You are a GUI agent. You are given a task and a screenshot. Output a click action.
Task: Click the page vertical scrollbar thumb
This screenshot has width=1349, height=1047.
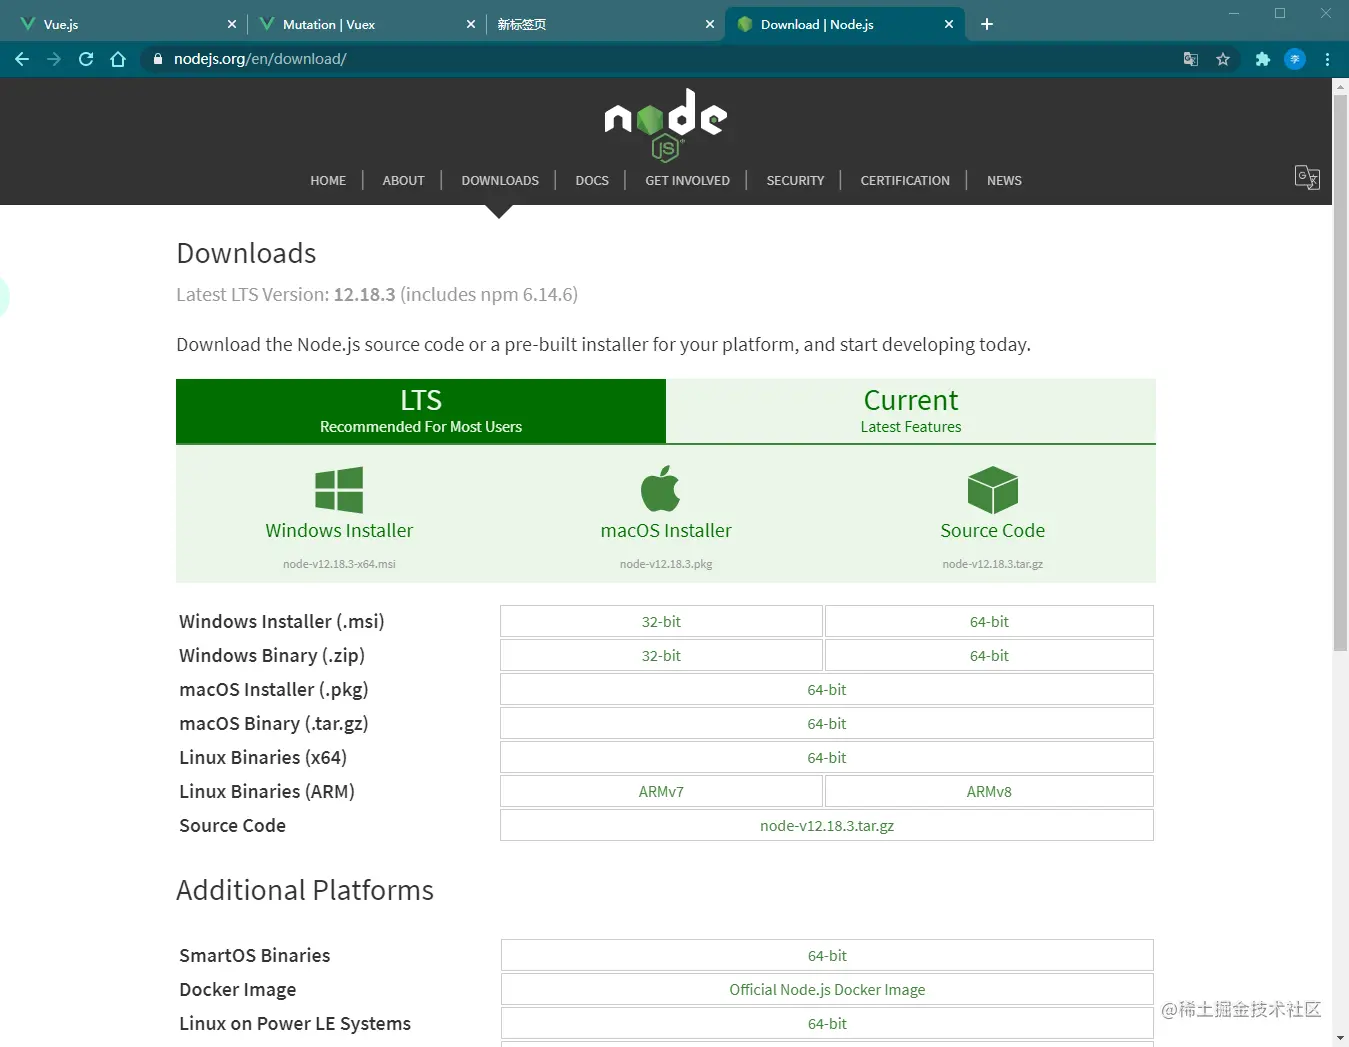[1340, 372]
